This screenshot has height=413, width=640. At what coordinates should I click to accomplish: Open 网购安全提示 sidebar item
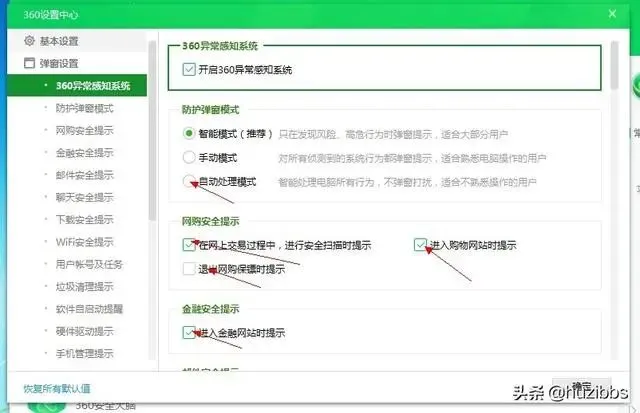pyautogui.click(x=84, y=131)
